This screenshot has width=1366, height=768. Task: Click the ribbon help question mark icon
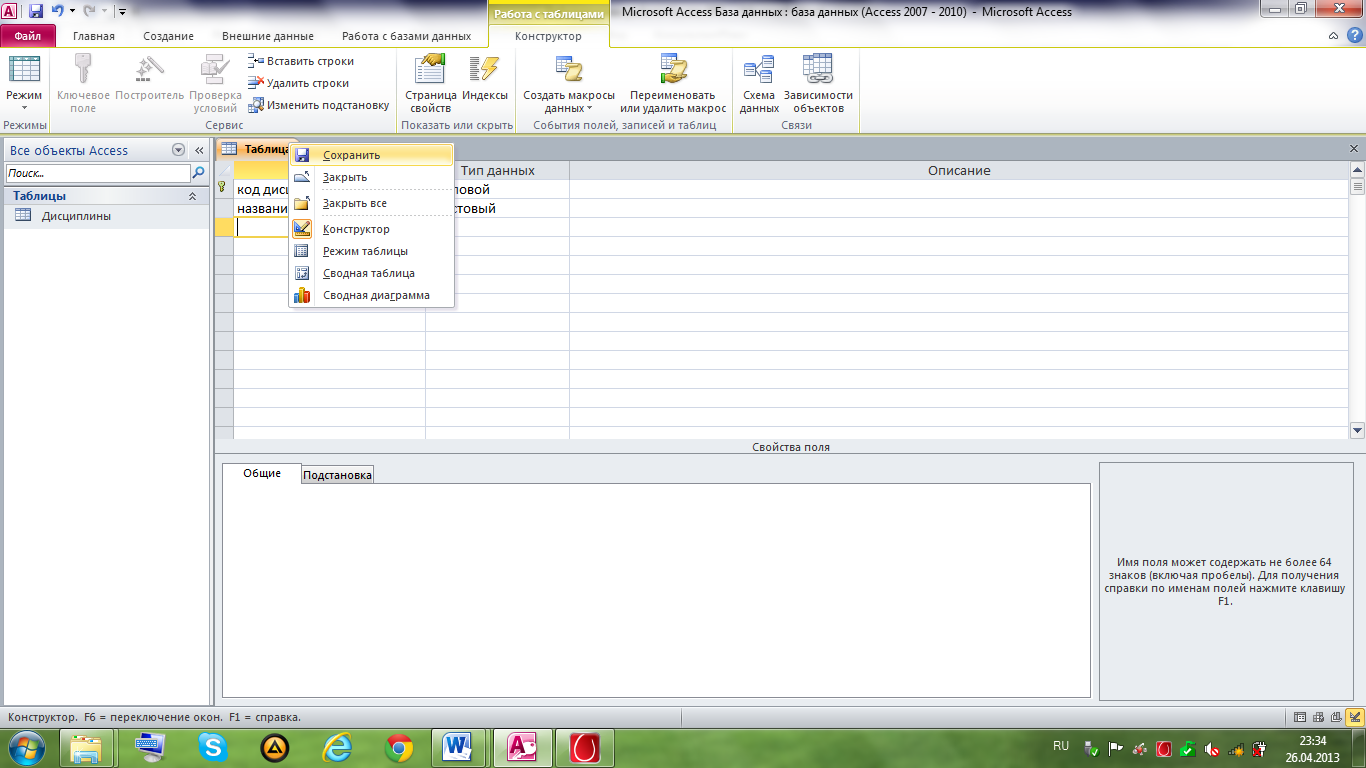[x=1353, y=36]
